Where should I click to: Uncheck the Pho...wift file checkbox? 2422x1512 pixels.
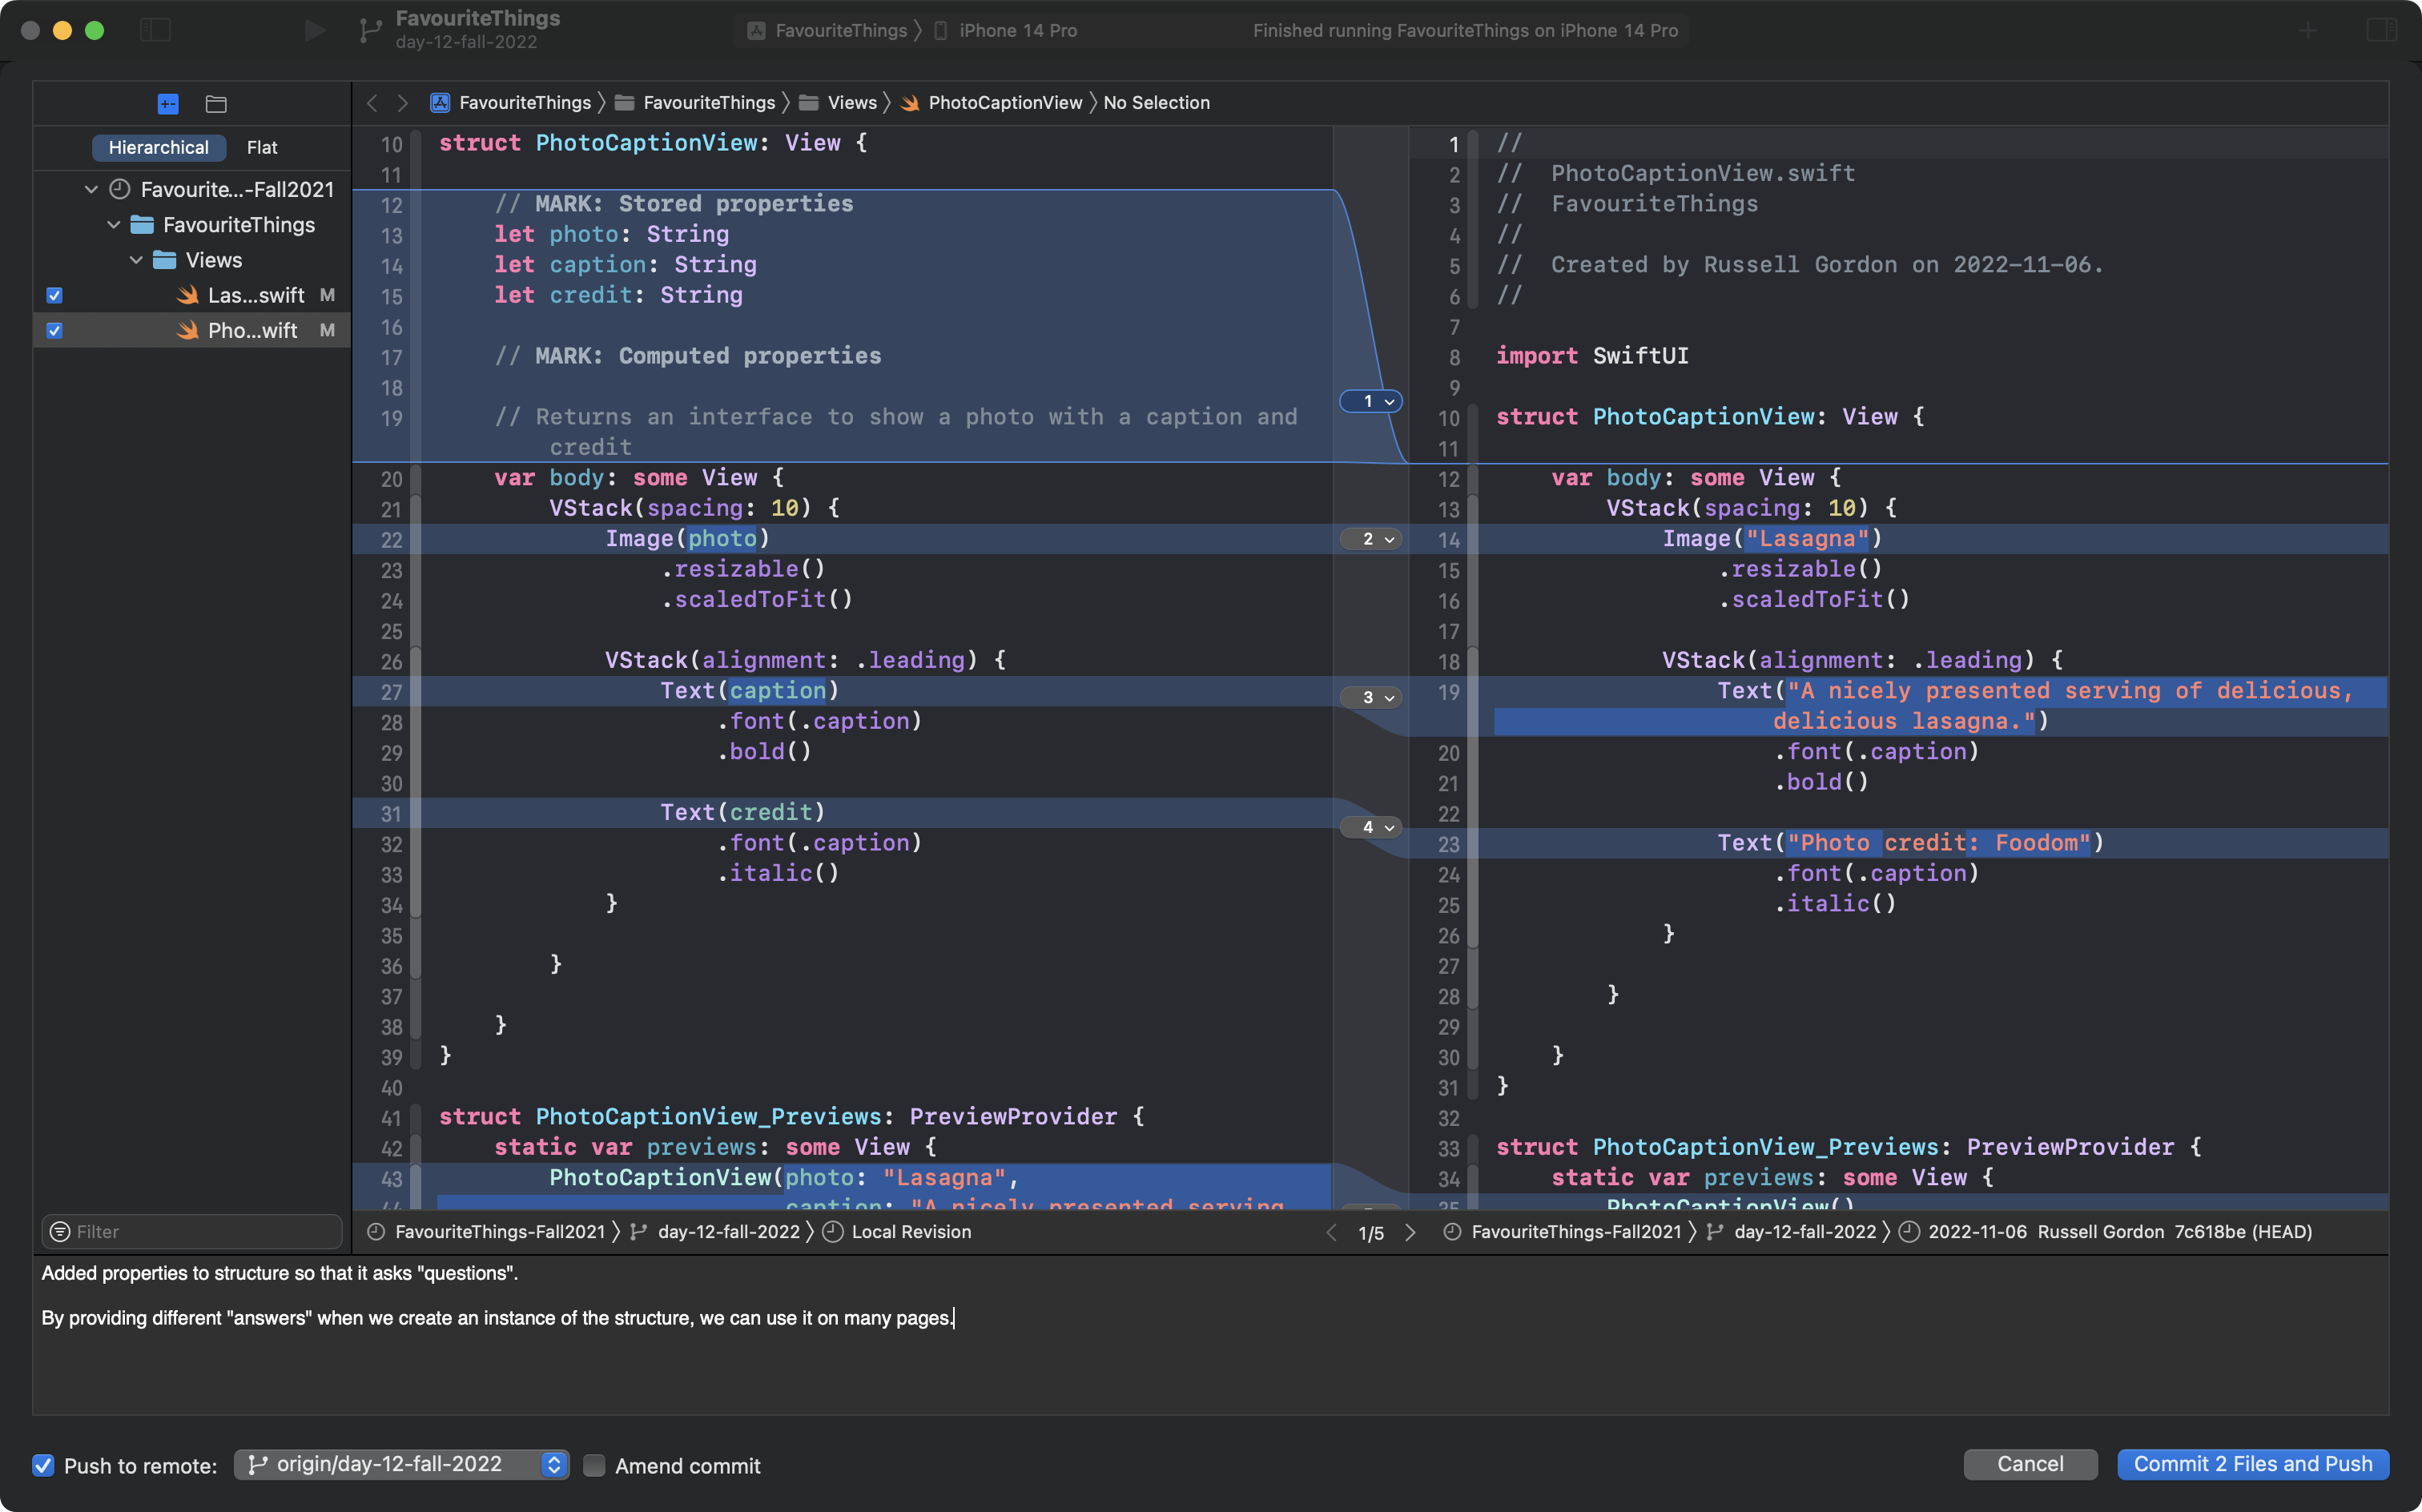pyautogui.click(x=55, y=331)
